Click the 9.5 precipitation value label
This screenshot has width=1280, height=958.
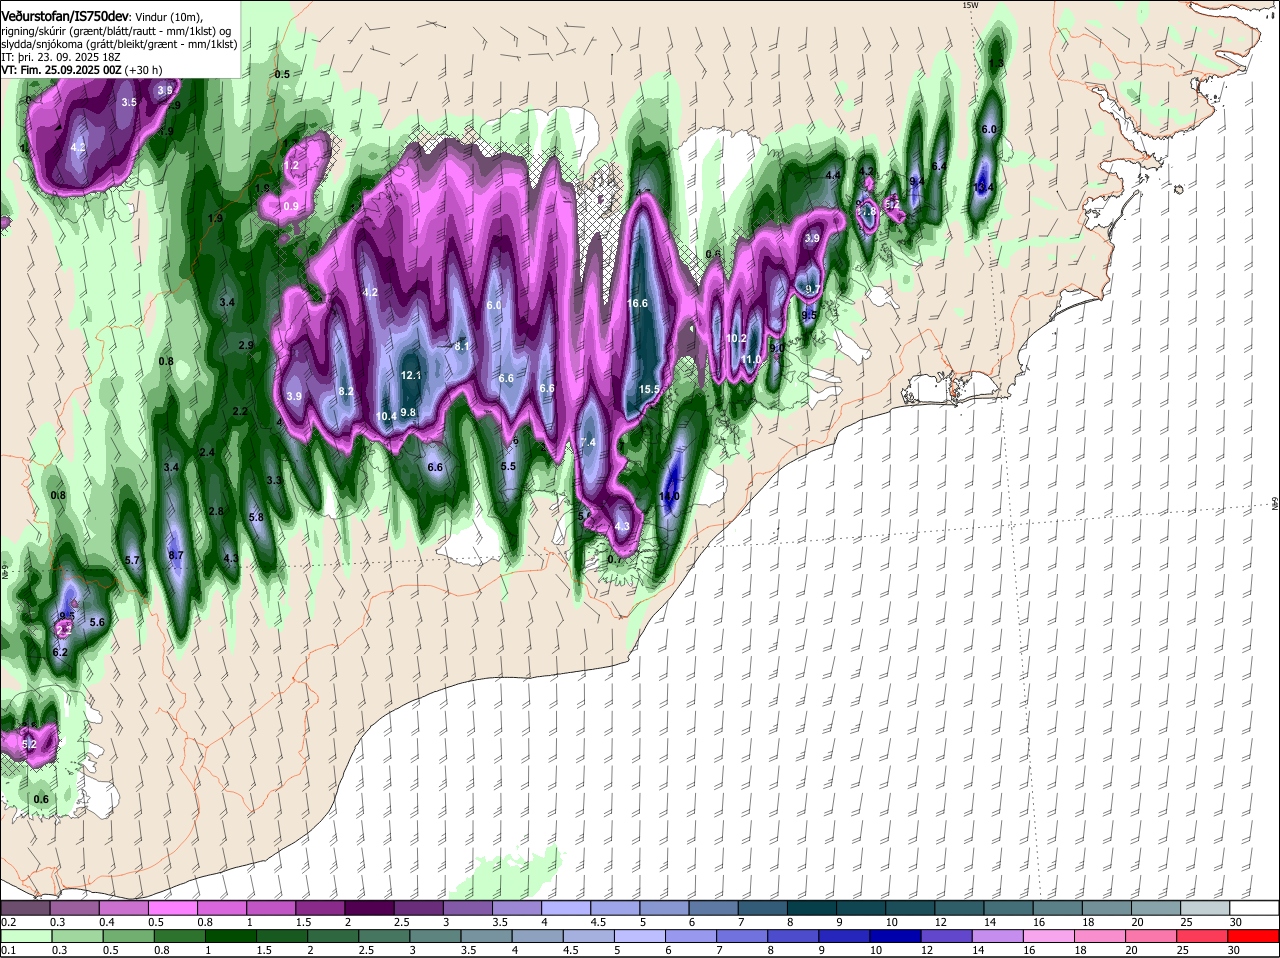(810, 314)
